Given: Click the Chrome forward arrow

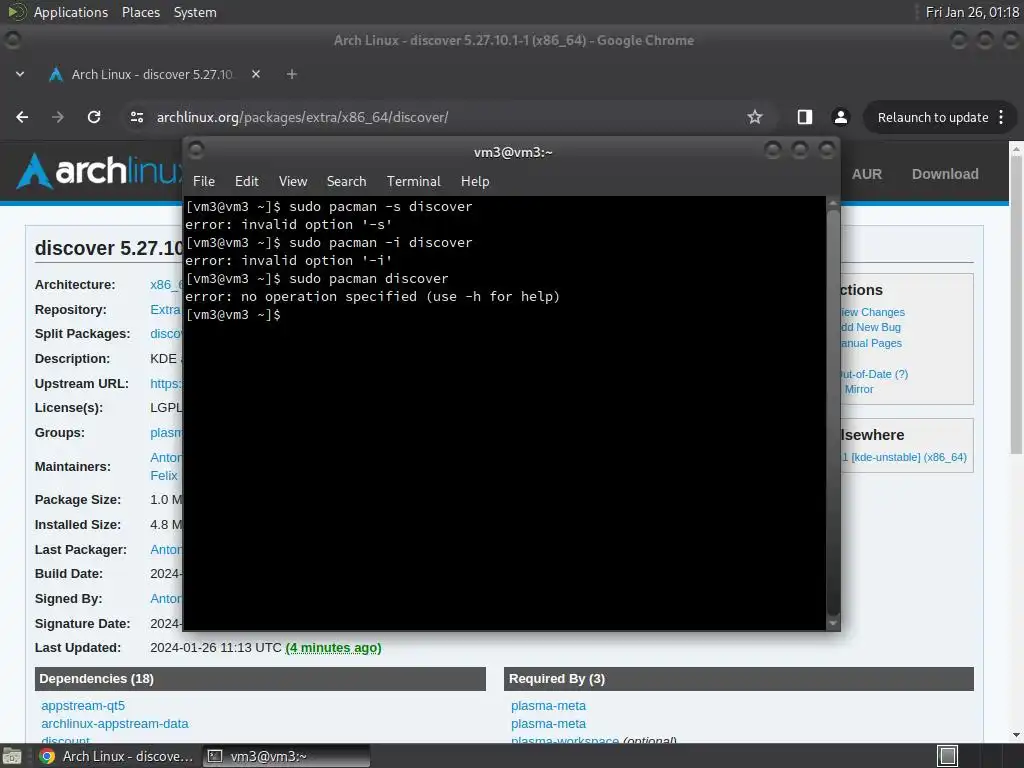Looking at the screenshot, I should (58, 117).
